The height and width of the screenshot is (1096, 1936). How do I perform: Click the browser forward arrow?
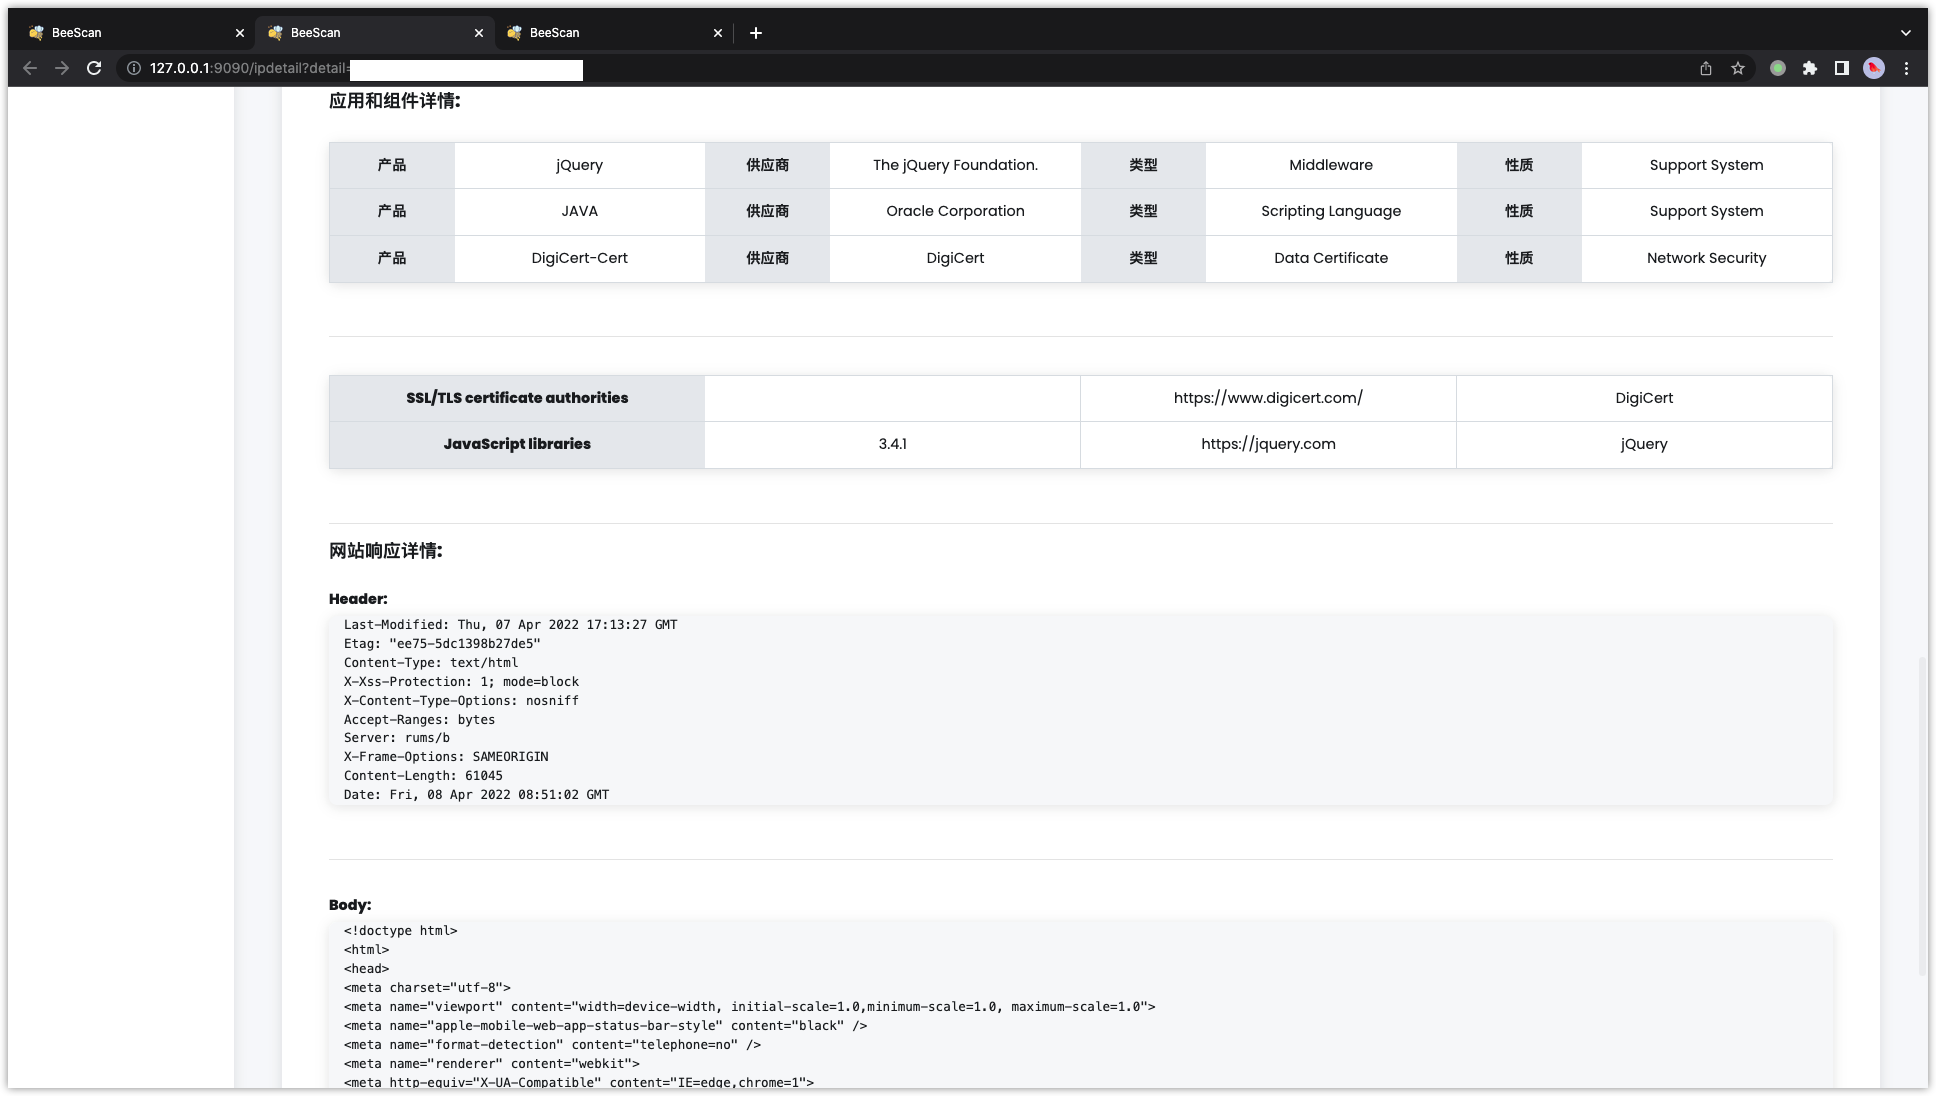(62, 68)
